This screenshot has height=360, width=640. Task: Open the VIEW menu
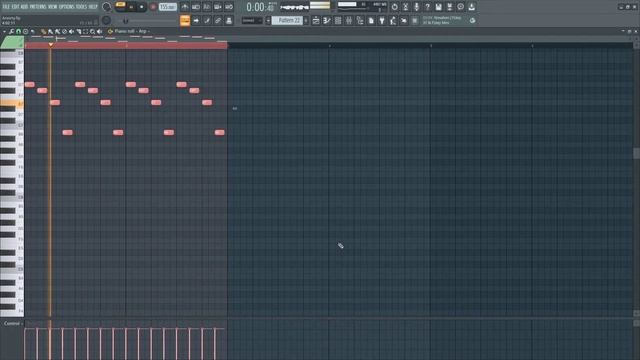click(x=53, y=7)
